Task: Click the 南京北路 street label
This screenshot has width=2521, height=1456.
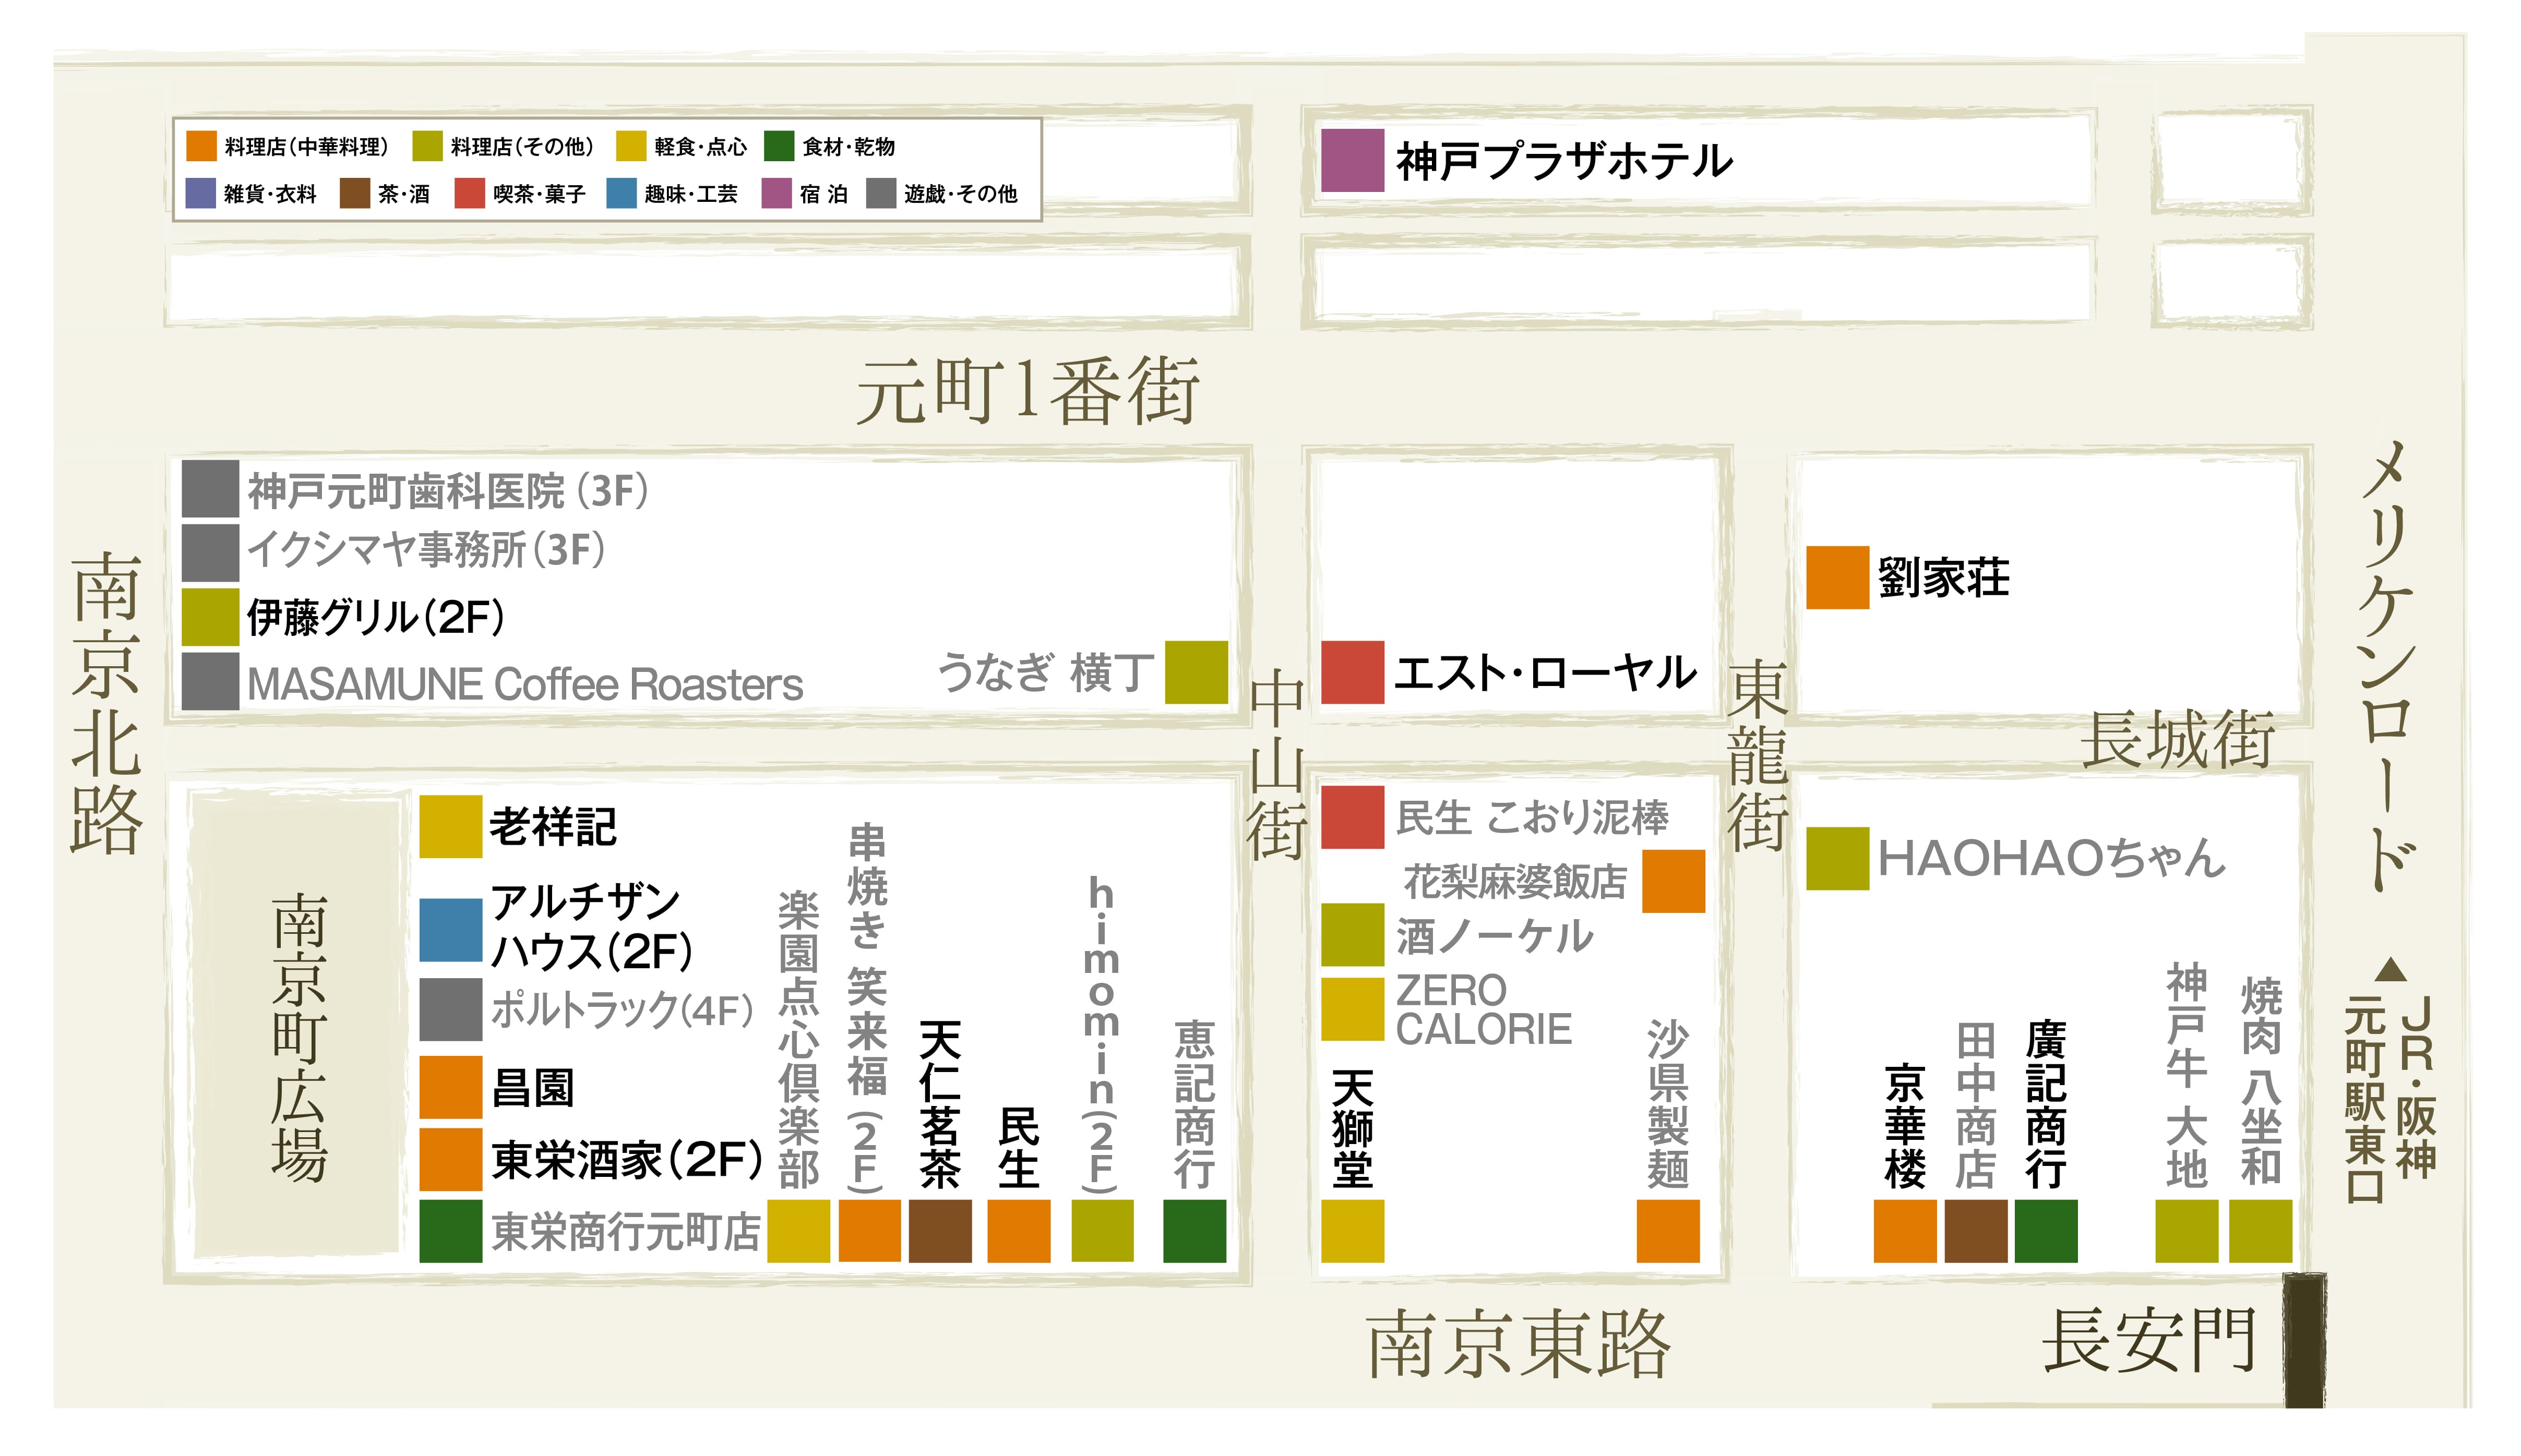Action: point(106,703)
